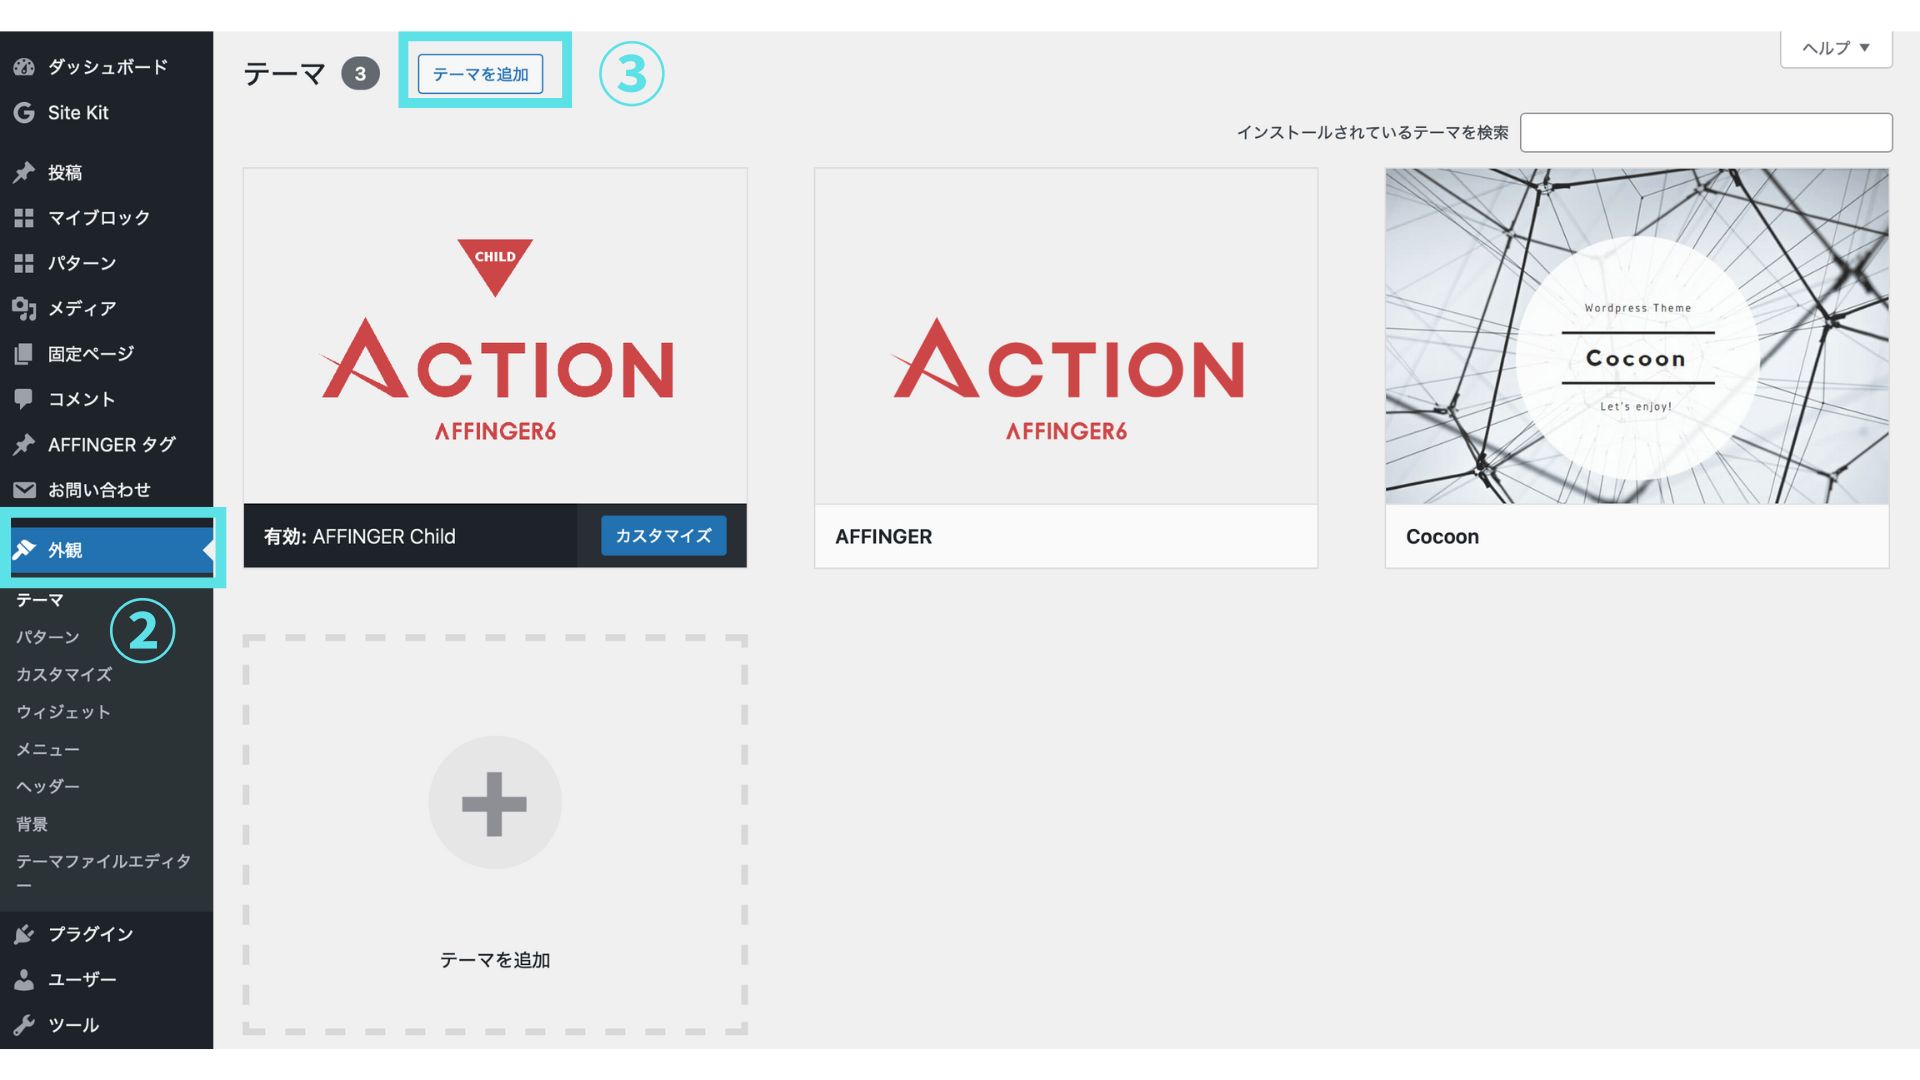Click the pin icon beside AFFINGER タグ
This screenshot has width=1920, height=1080.
(24, 444)
